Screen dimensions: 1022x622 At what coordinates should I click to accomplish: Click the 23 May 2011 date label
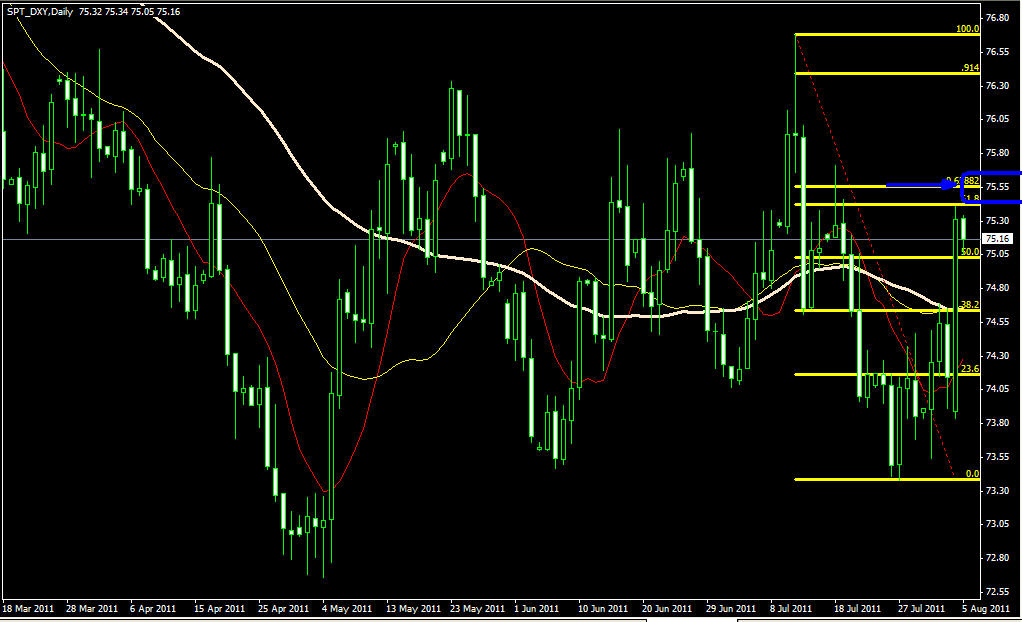click(x=477, y=608)
